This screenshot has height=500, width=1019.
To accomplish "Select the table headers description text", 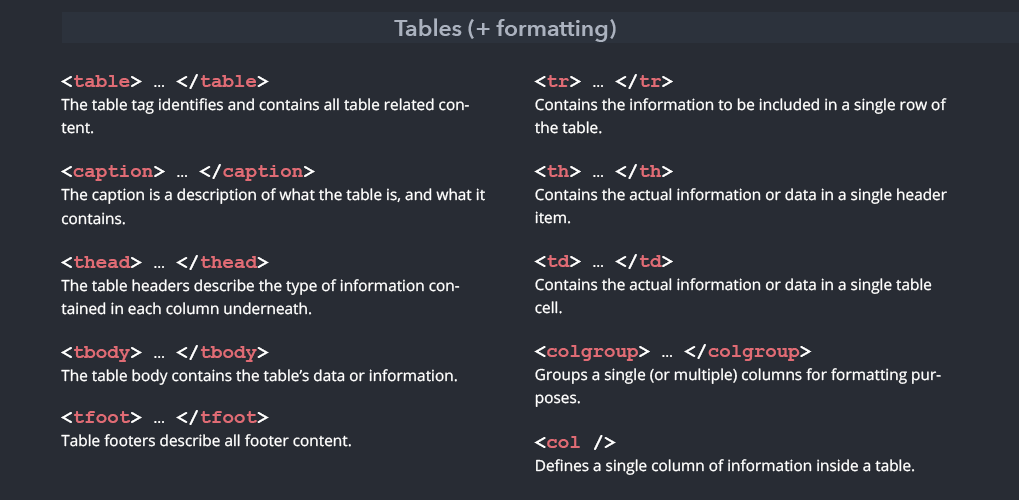I will tap(261, 297).
